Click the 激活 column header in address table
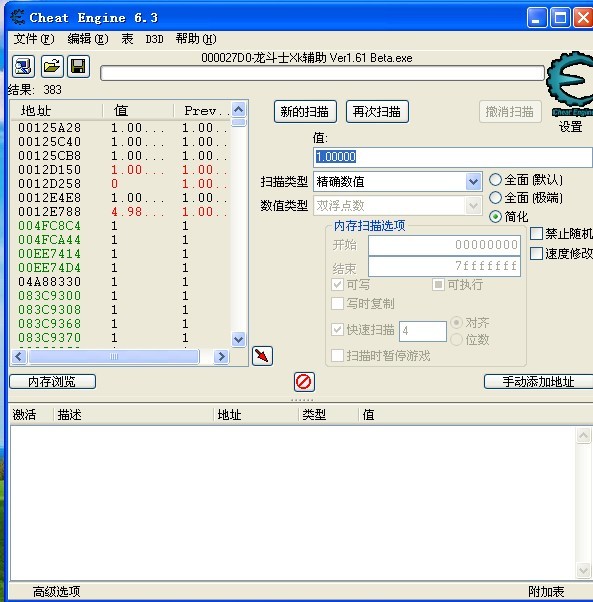Image resolution: width=593 pixels, height=602 pixels. [31, 415]
